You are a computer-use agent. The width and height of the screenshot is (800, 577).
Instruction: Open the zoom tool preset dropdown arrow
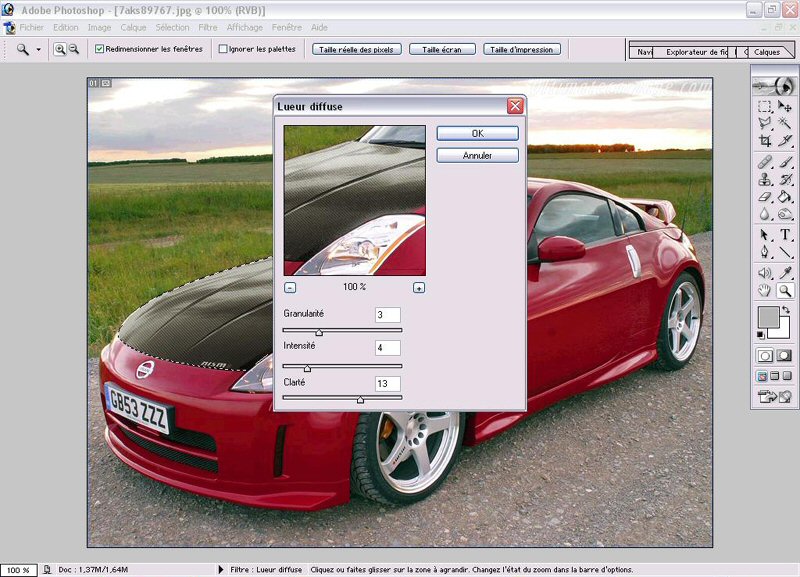[x=38, y=49]
